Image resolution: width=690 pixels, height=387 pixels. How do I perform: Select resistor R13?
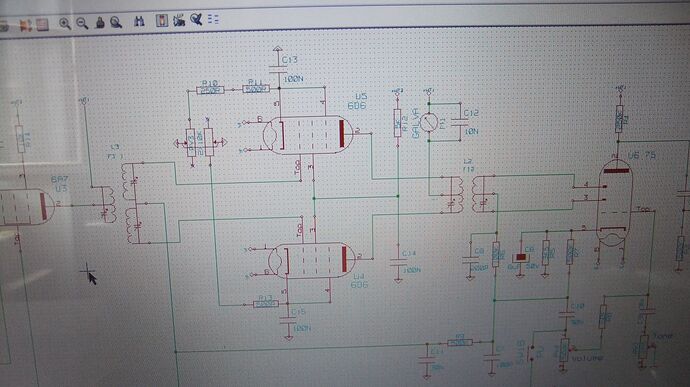tap(266, 304)
